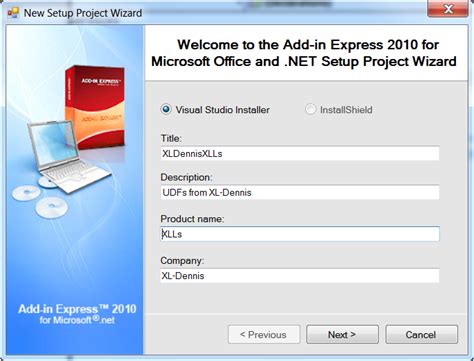Click the larger CD disc graphic
The height and width of the screenshot is (361, 474).
point(52,208)
